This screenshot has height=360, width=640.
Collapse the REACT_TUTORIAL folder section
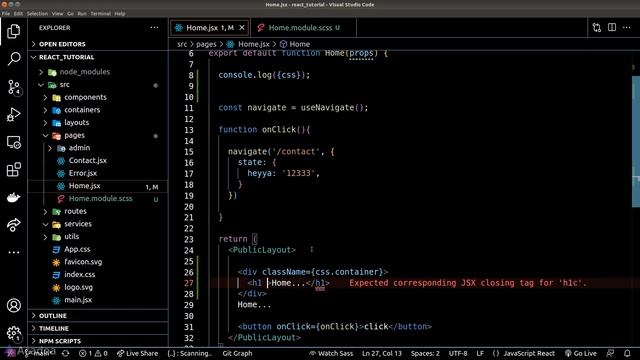[x=98, y=57]
